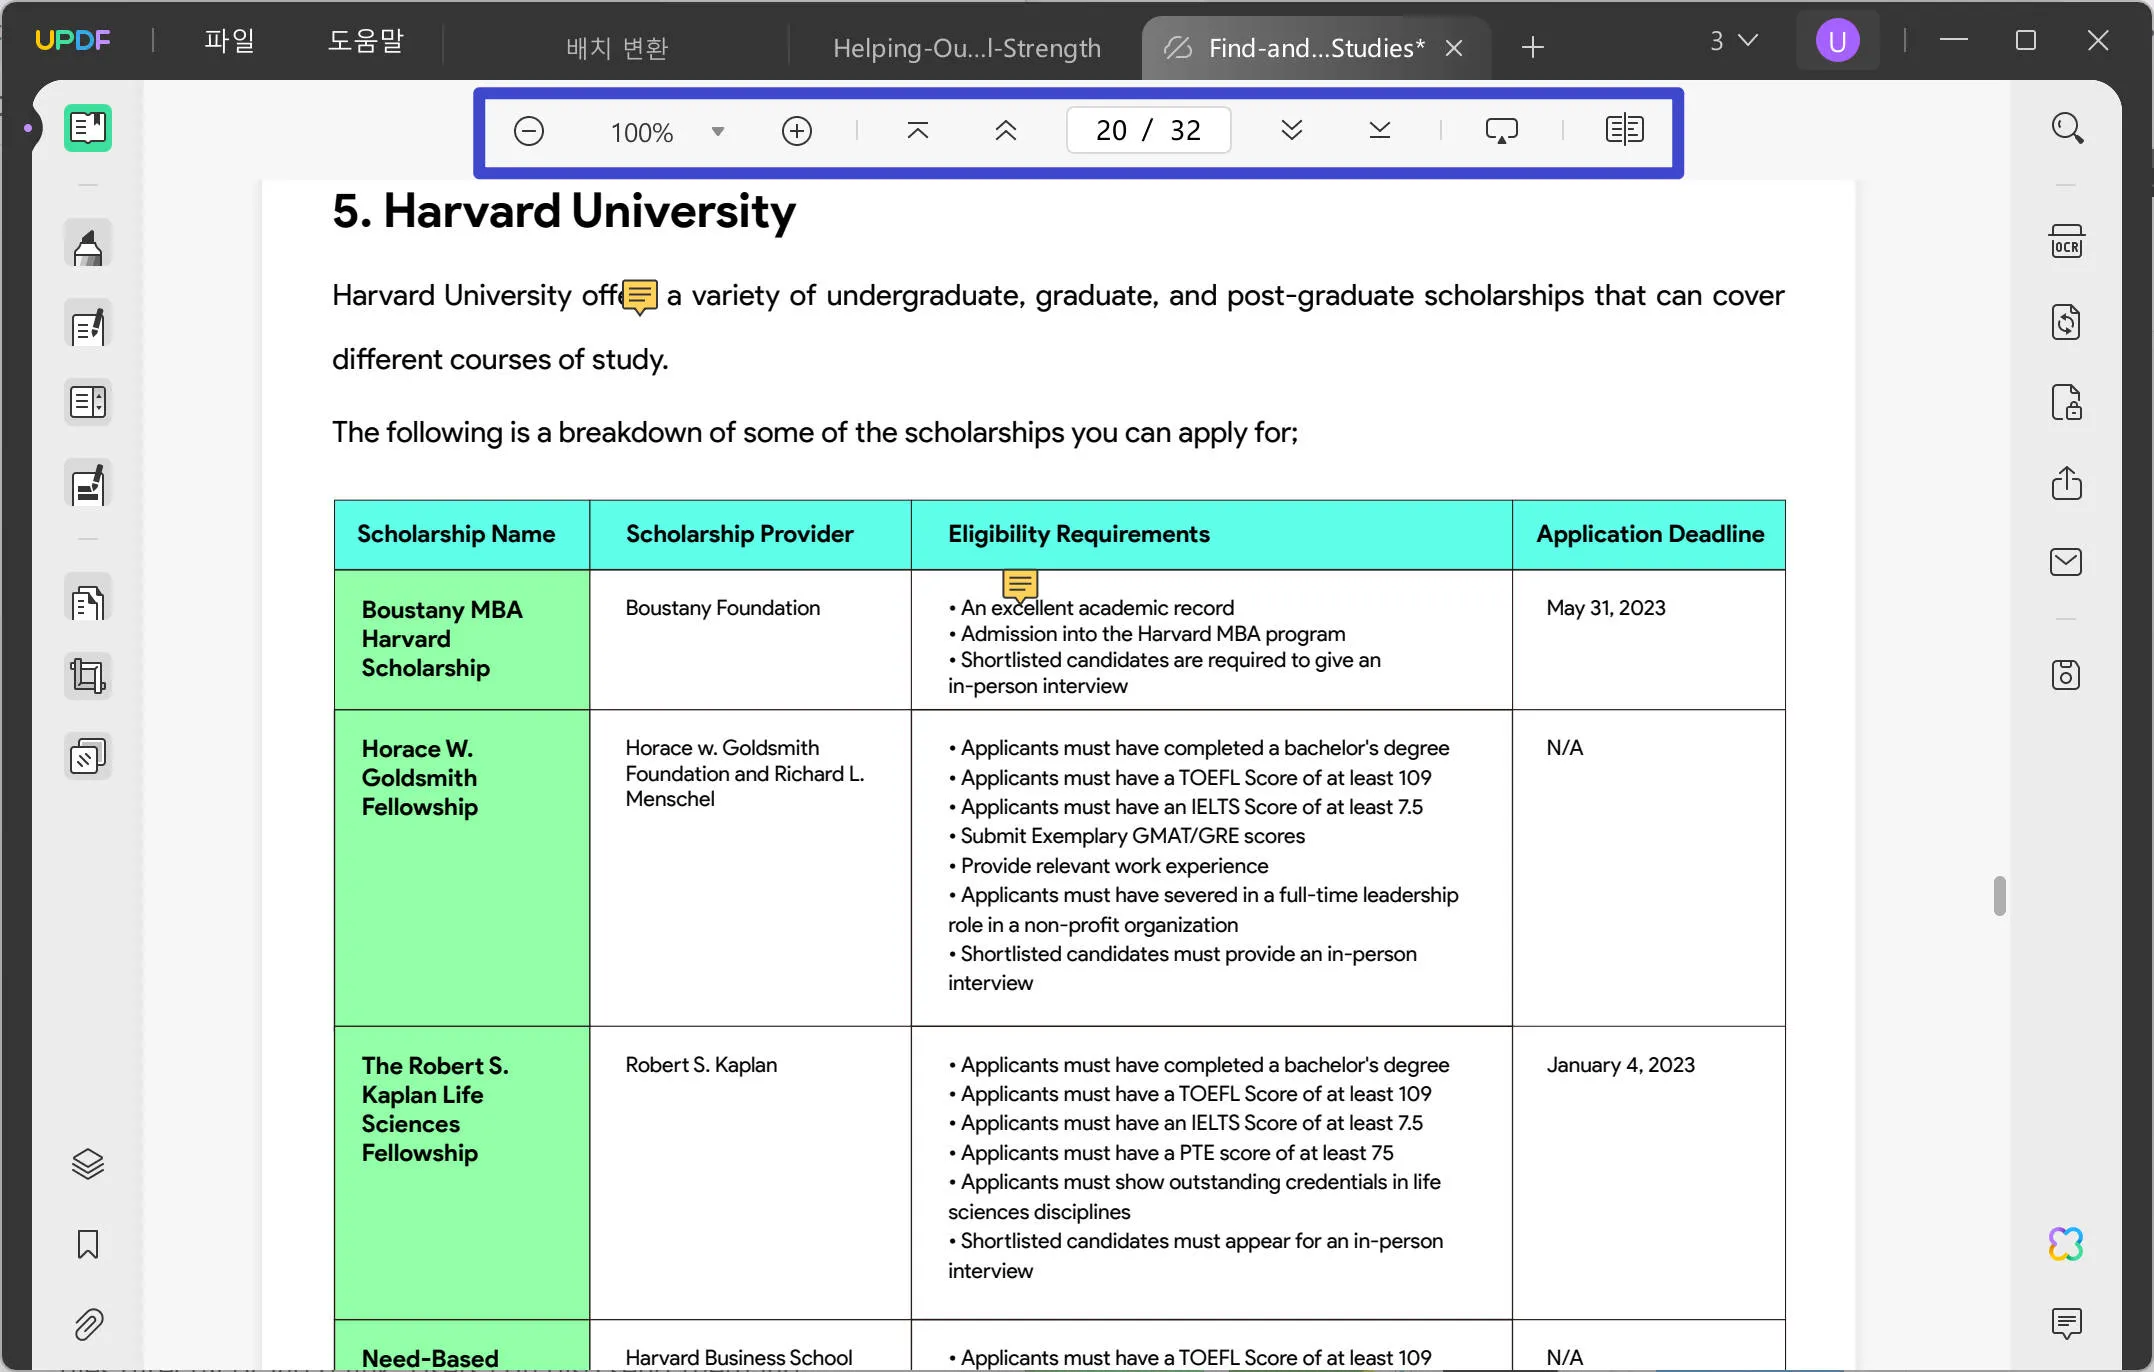Run OCR text recognition
The image size is (2154, 1372).
(2067, 242)
